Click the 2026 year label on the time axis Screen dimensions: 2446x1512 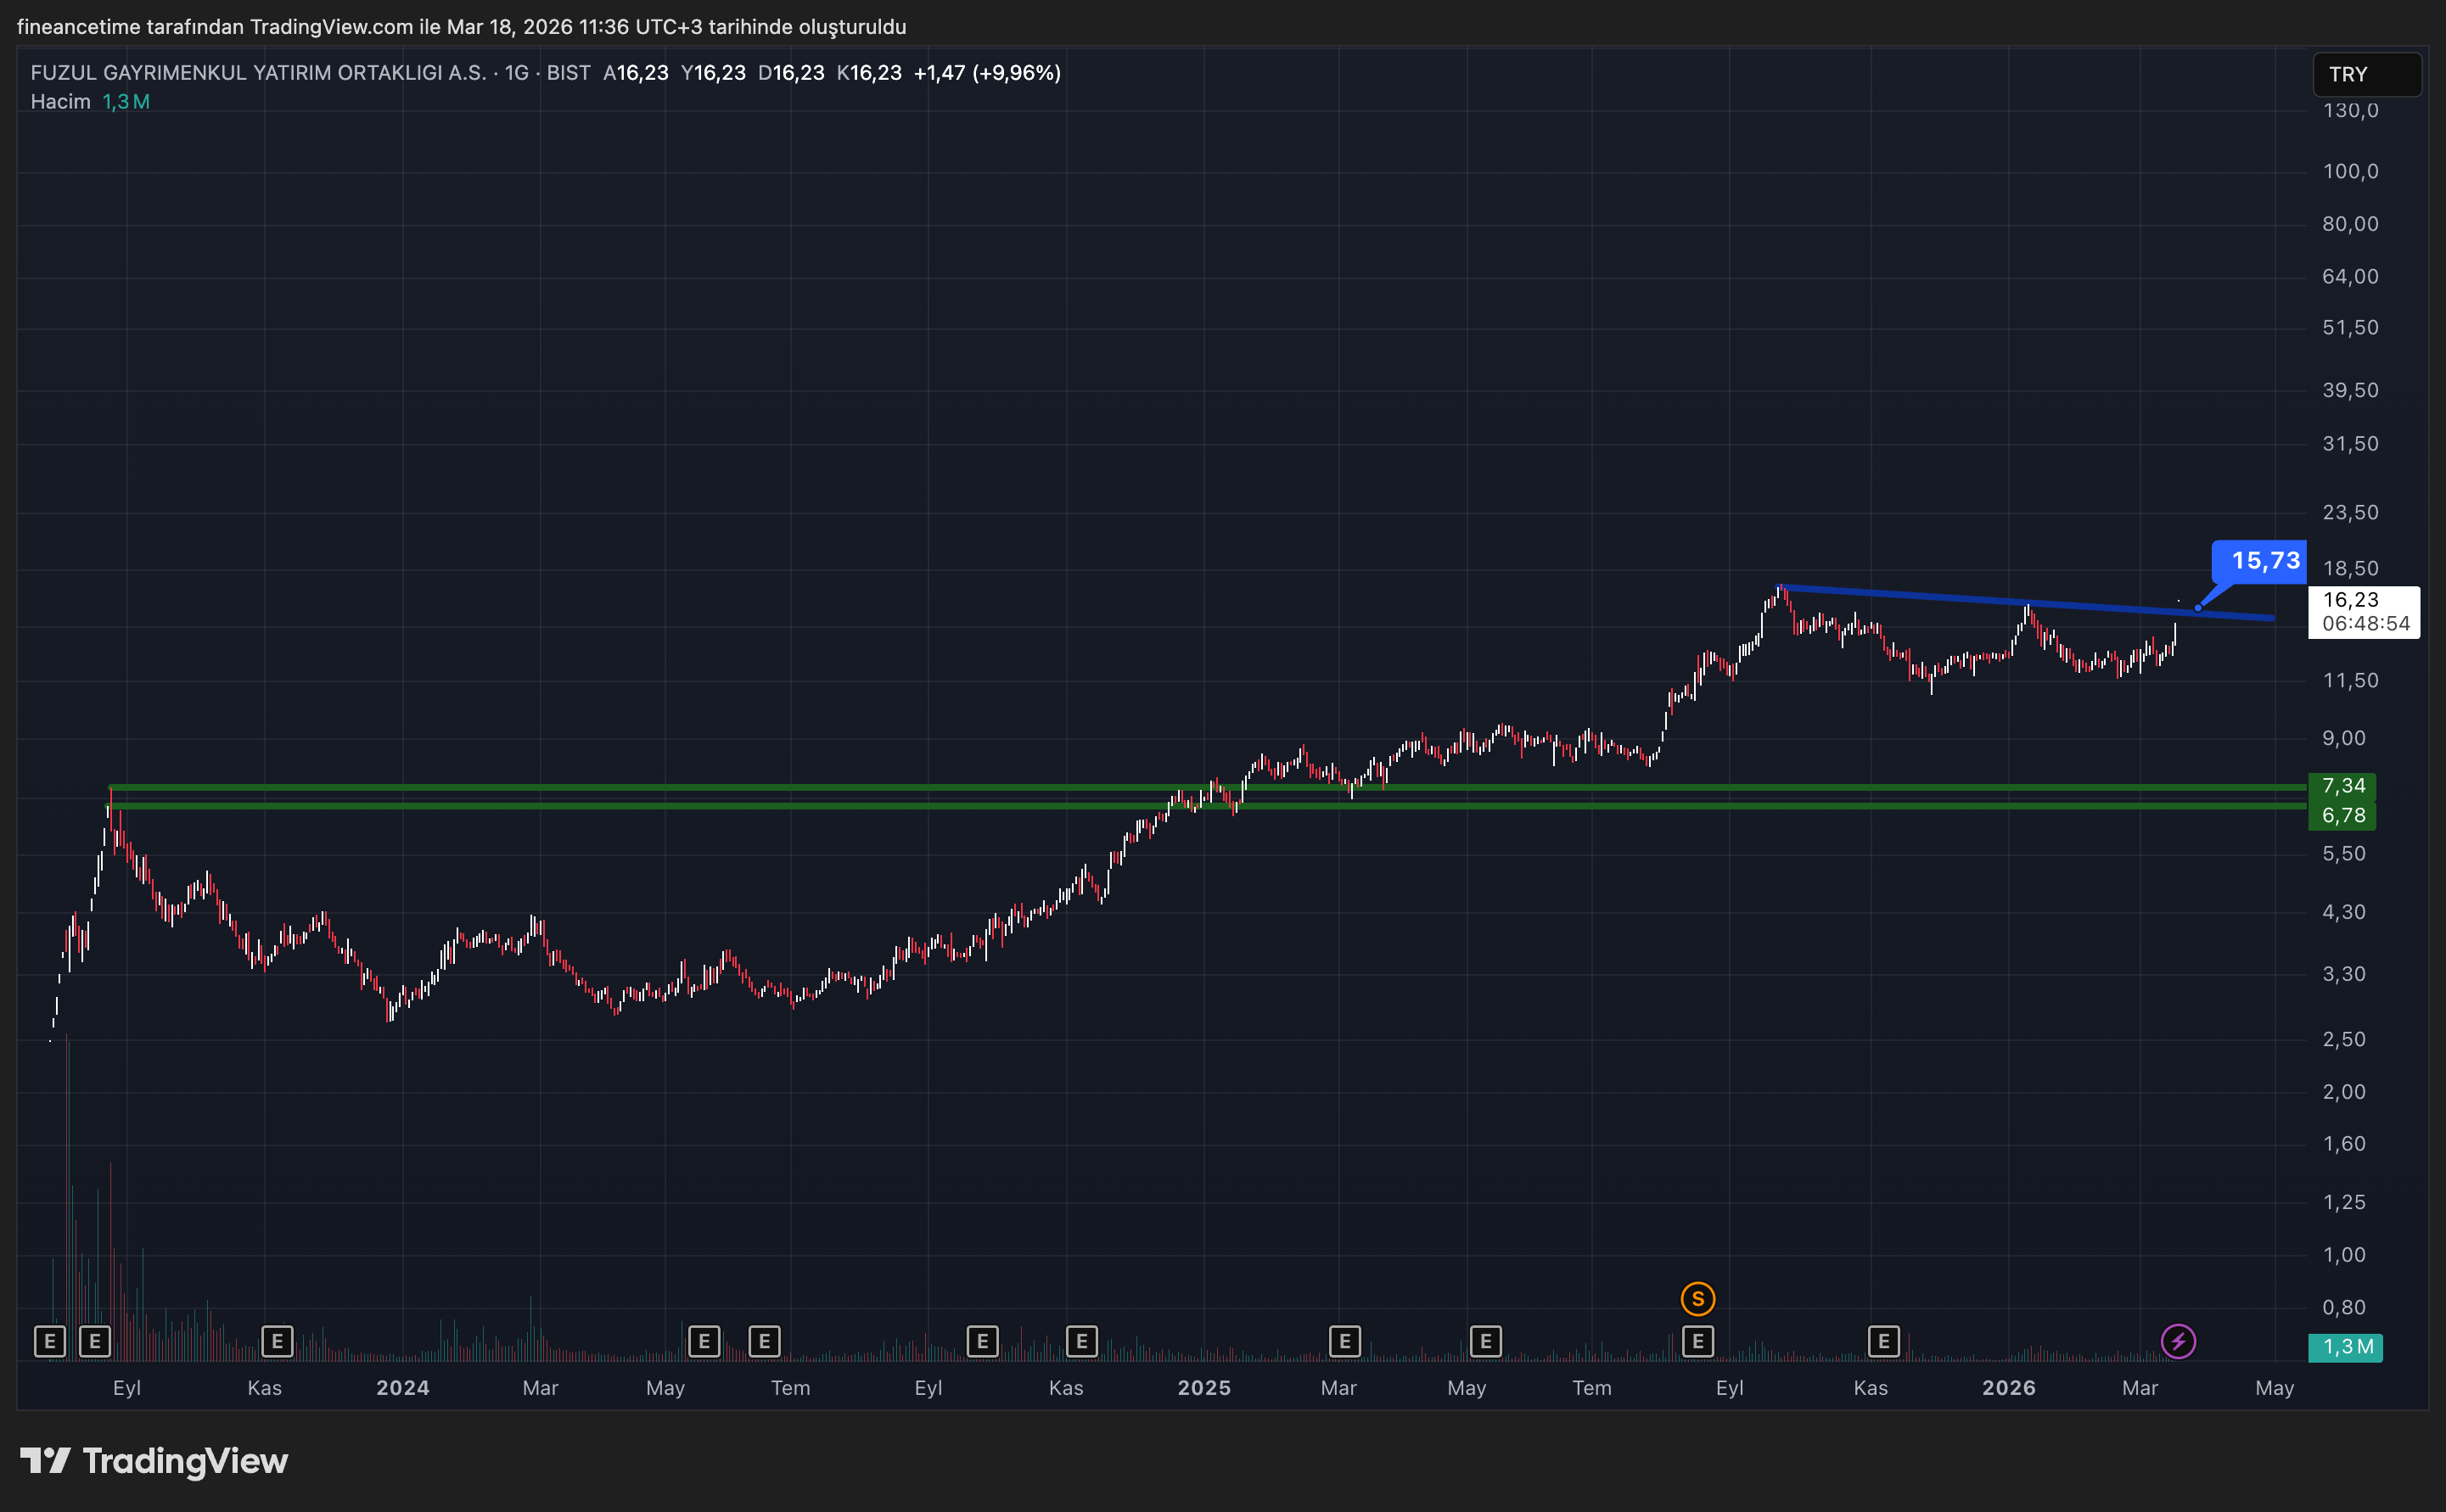coord(2008,1388)
